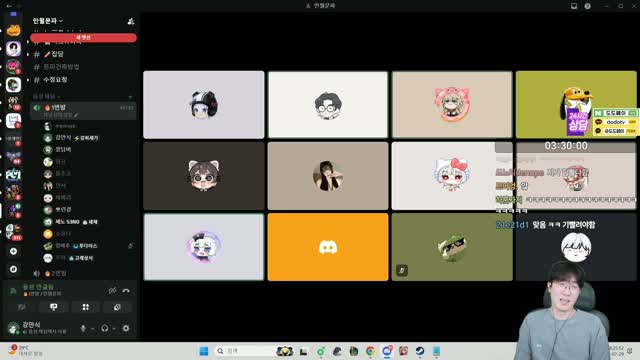Open the noise suppression icon beside disconnect

pyautogui.click(x=112, y=291)
